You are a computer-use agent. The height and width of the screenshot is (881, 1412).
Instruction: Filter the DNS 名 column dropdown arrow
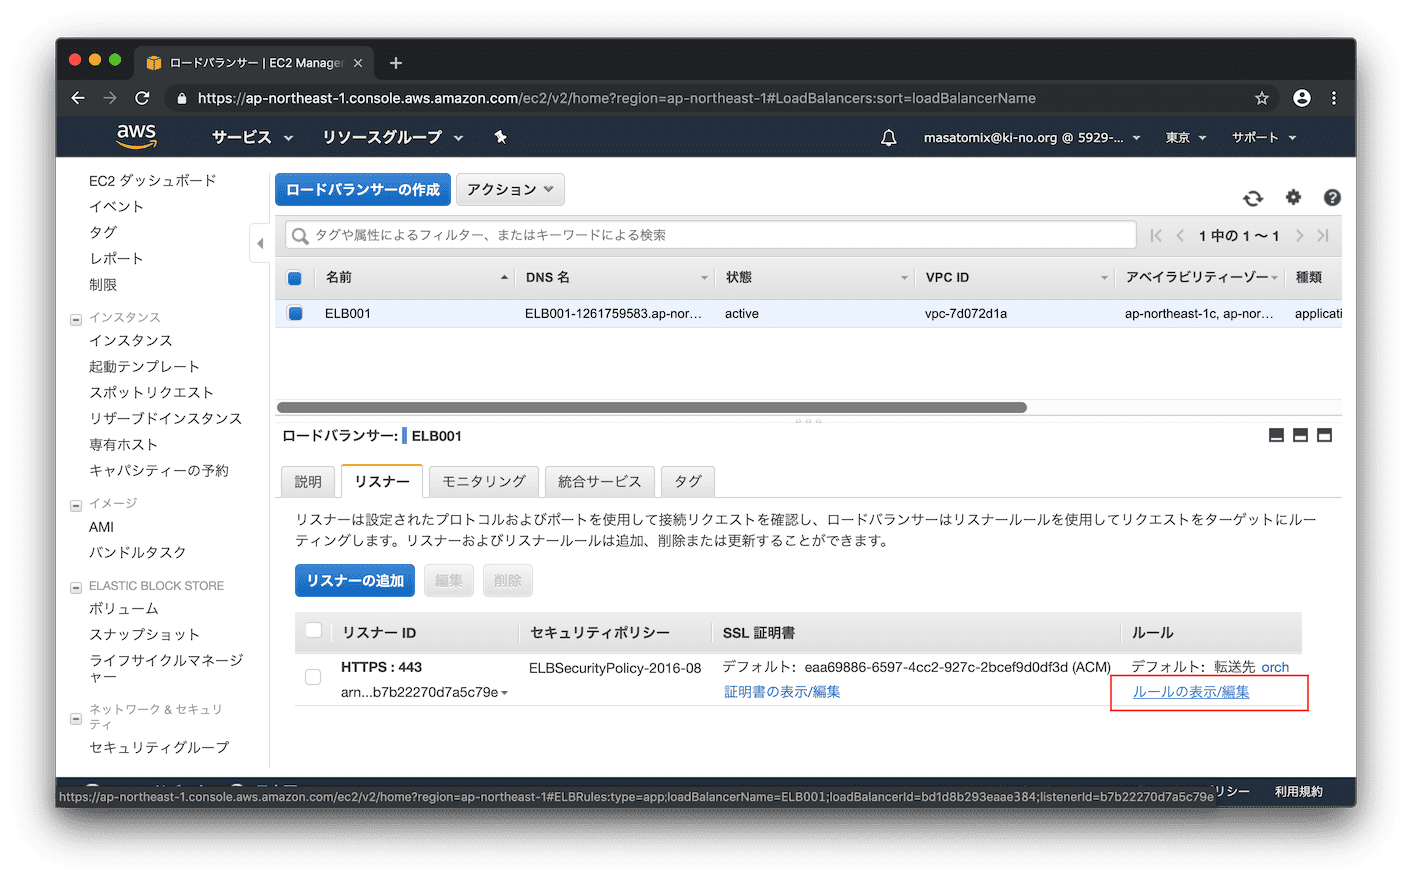pos(704,278)
